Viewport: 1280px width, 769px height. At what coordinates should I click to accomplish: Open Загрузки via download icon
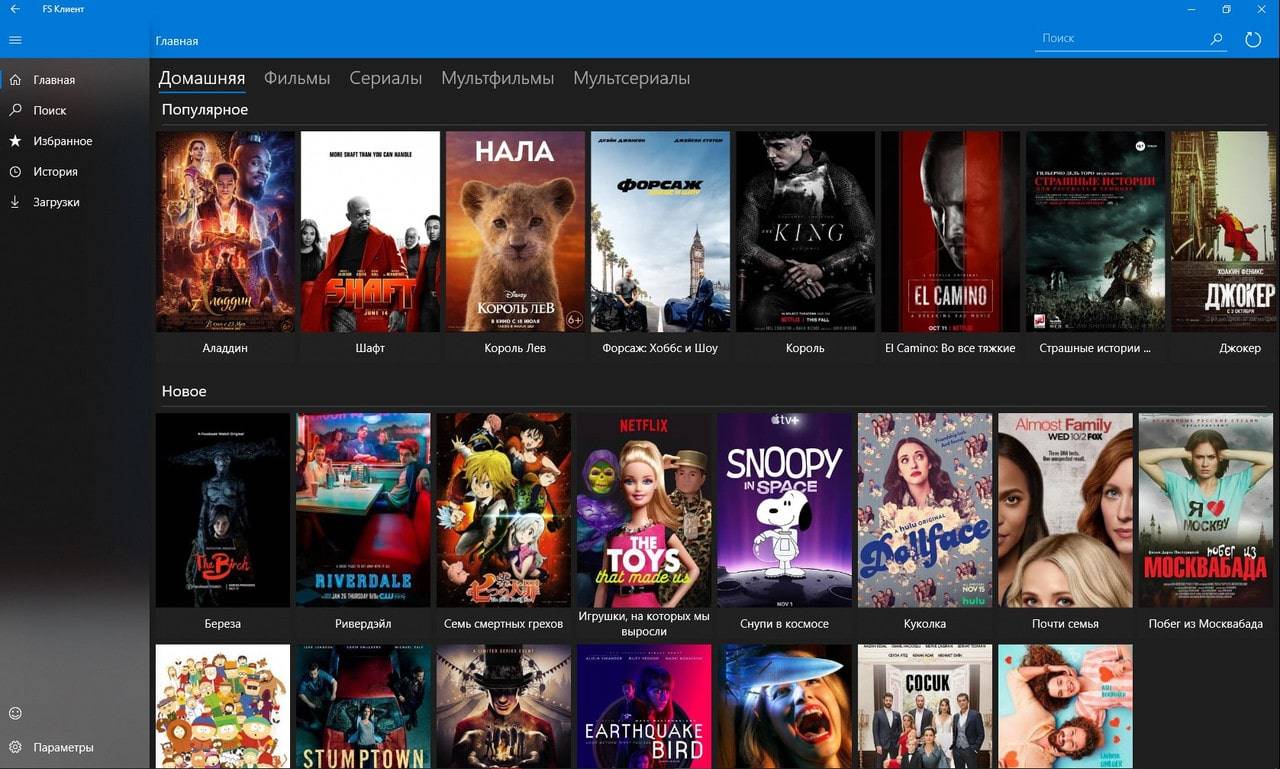(x=15, y=202)
